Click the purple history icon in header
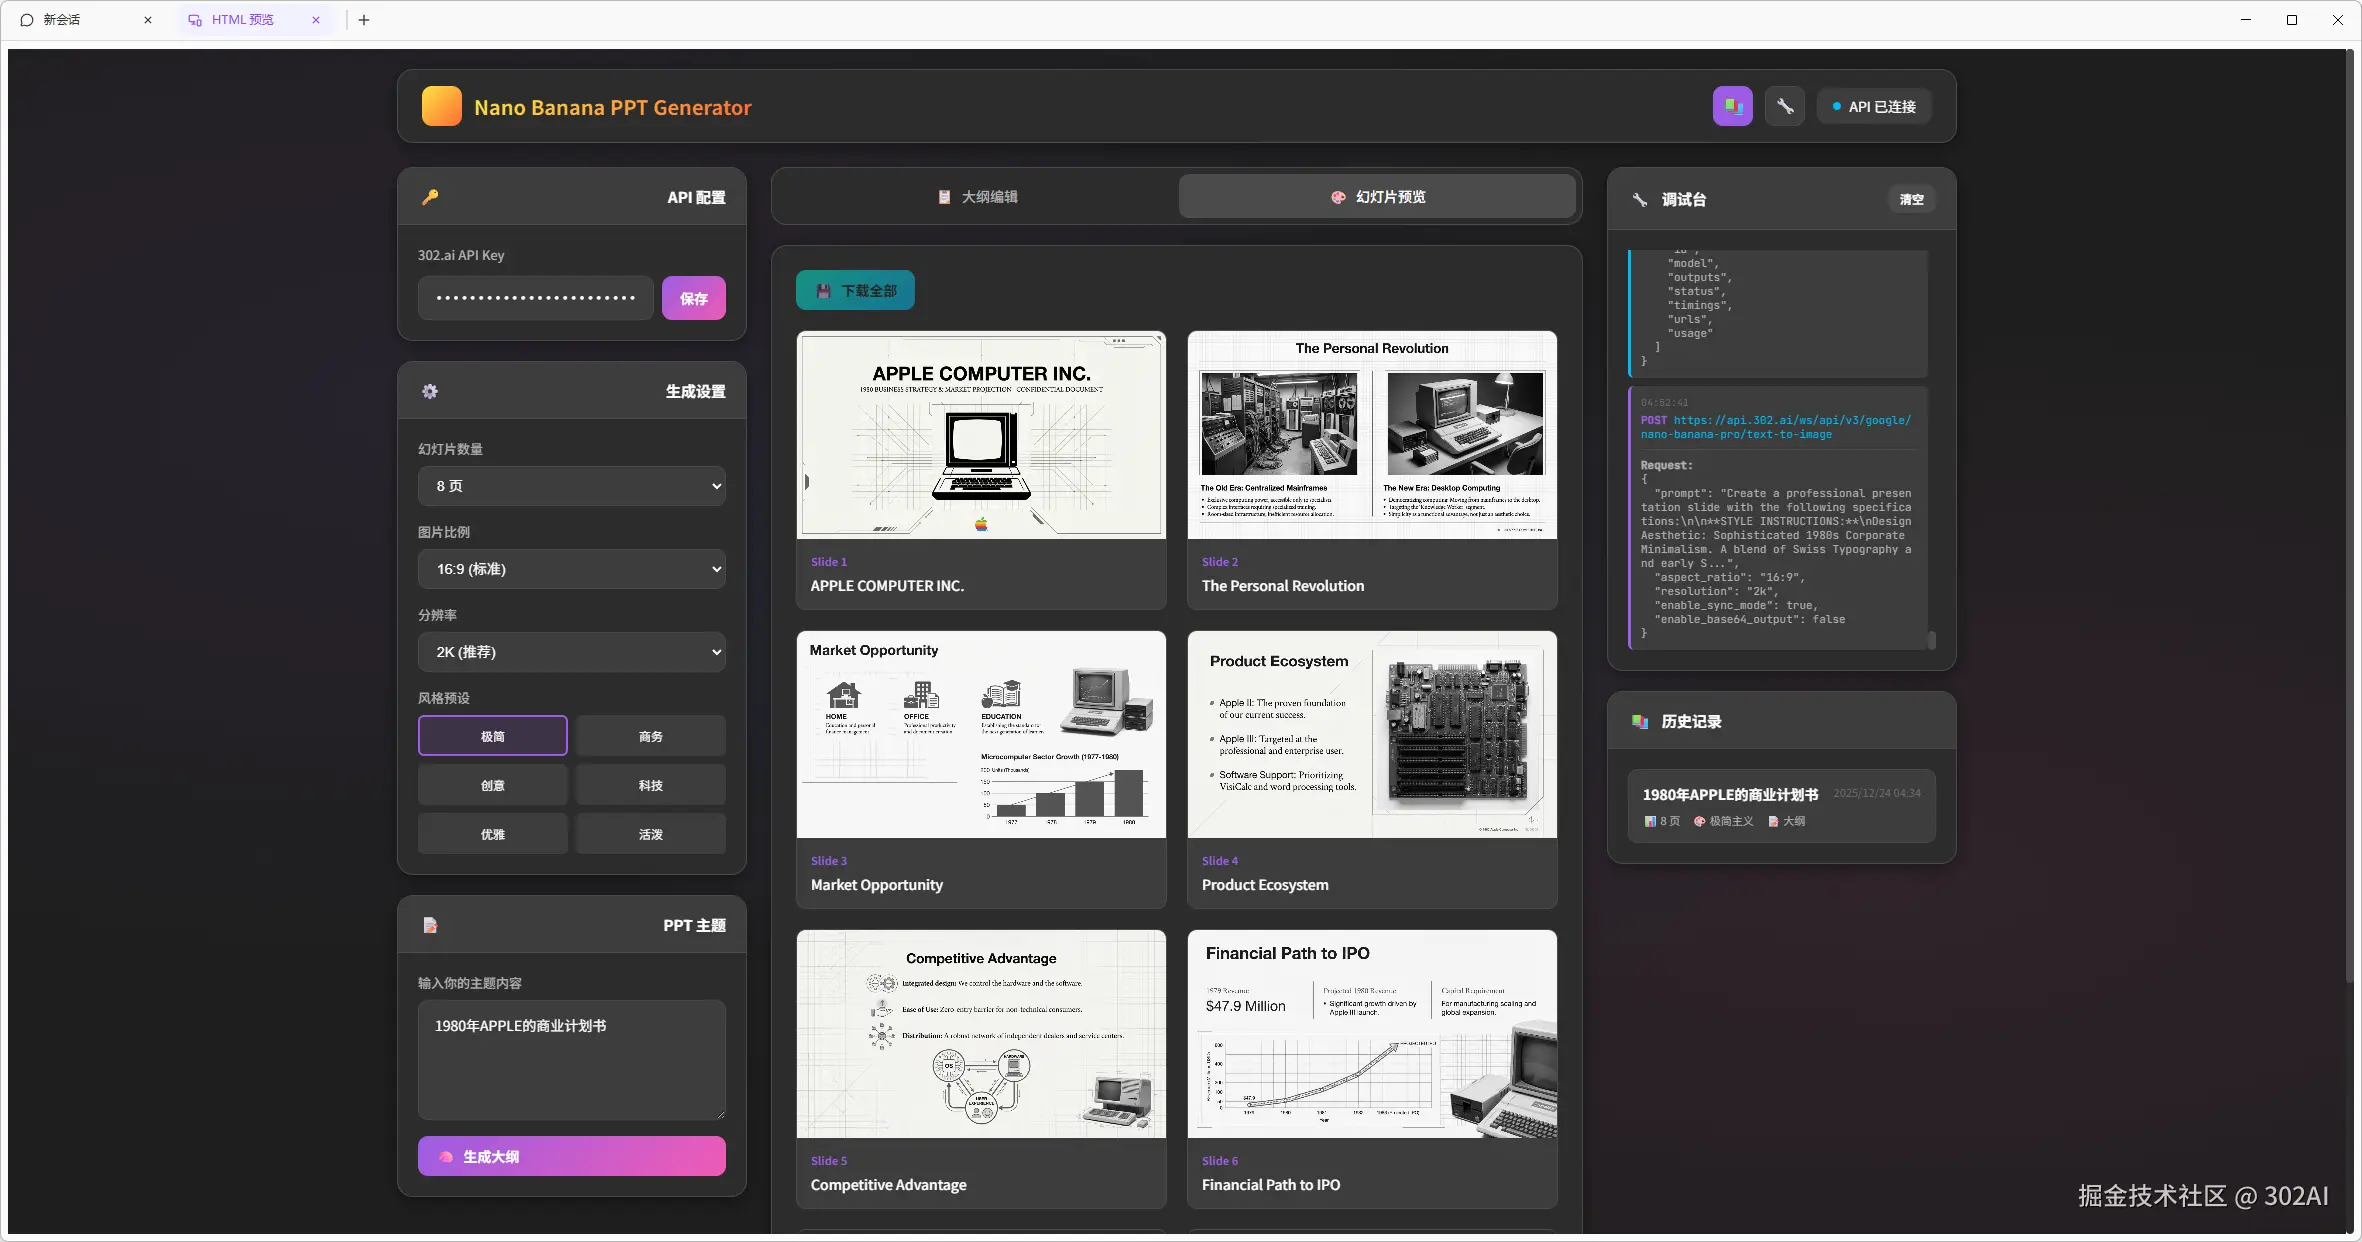This screenshot has height=1242, width=2362. coord(1732,106)
